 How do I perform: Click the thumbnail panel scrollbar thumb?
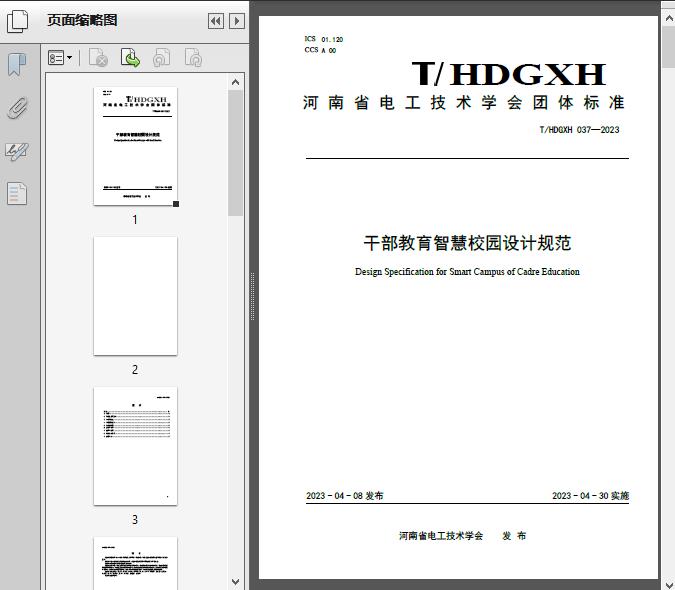235,153
